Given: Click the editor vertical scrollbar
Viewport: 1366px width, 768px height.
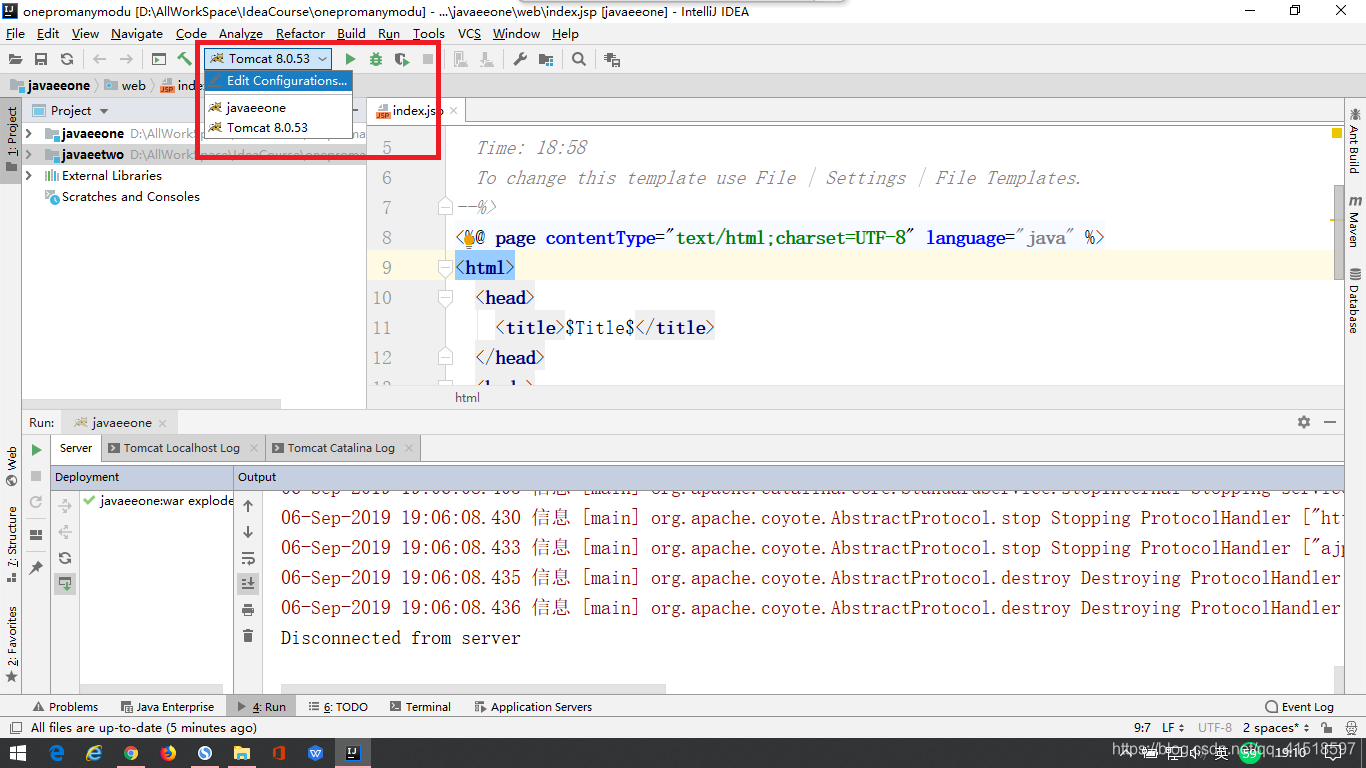Looking at the screenshot, I should click(x=1339, y=232).
